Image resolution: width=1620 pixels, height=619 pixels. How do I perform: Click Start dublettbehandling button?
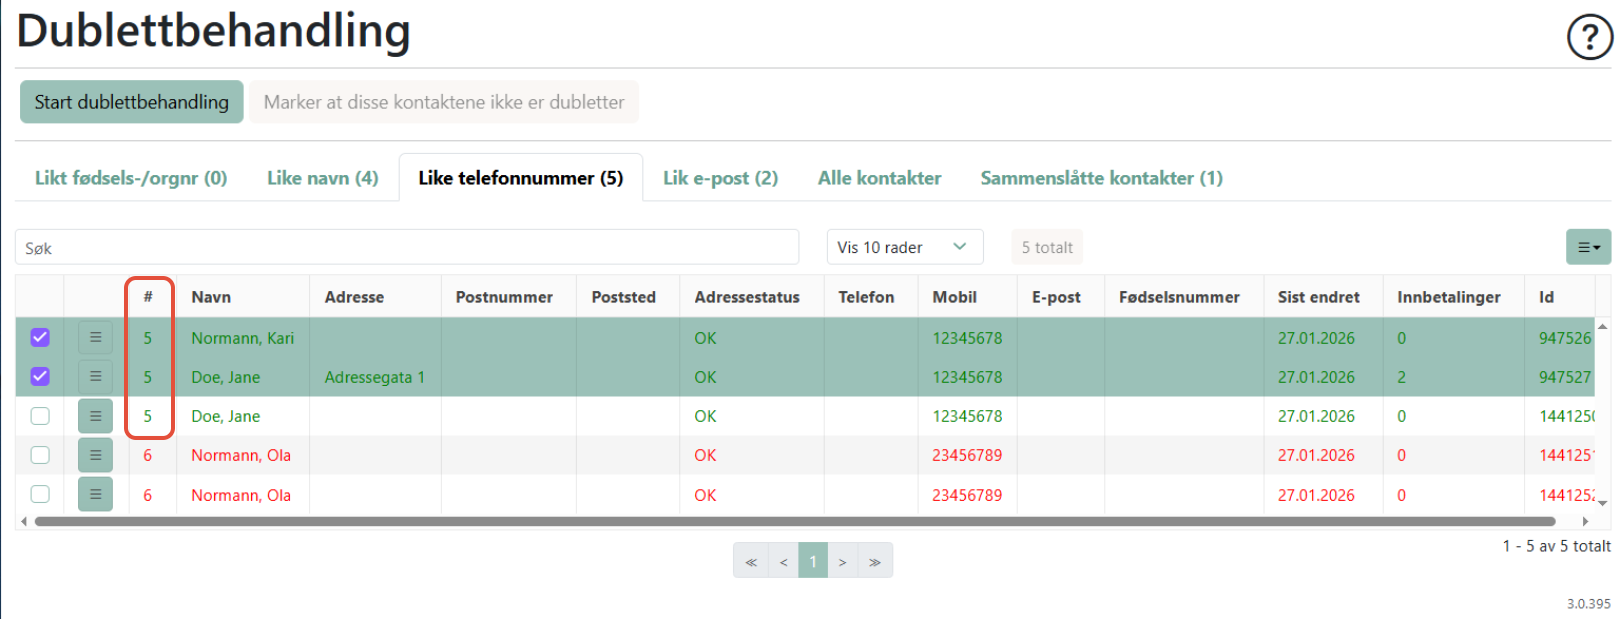pos(131,102)
